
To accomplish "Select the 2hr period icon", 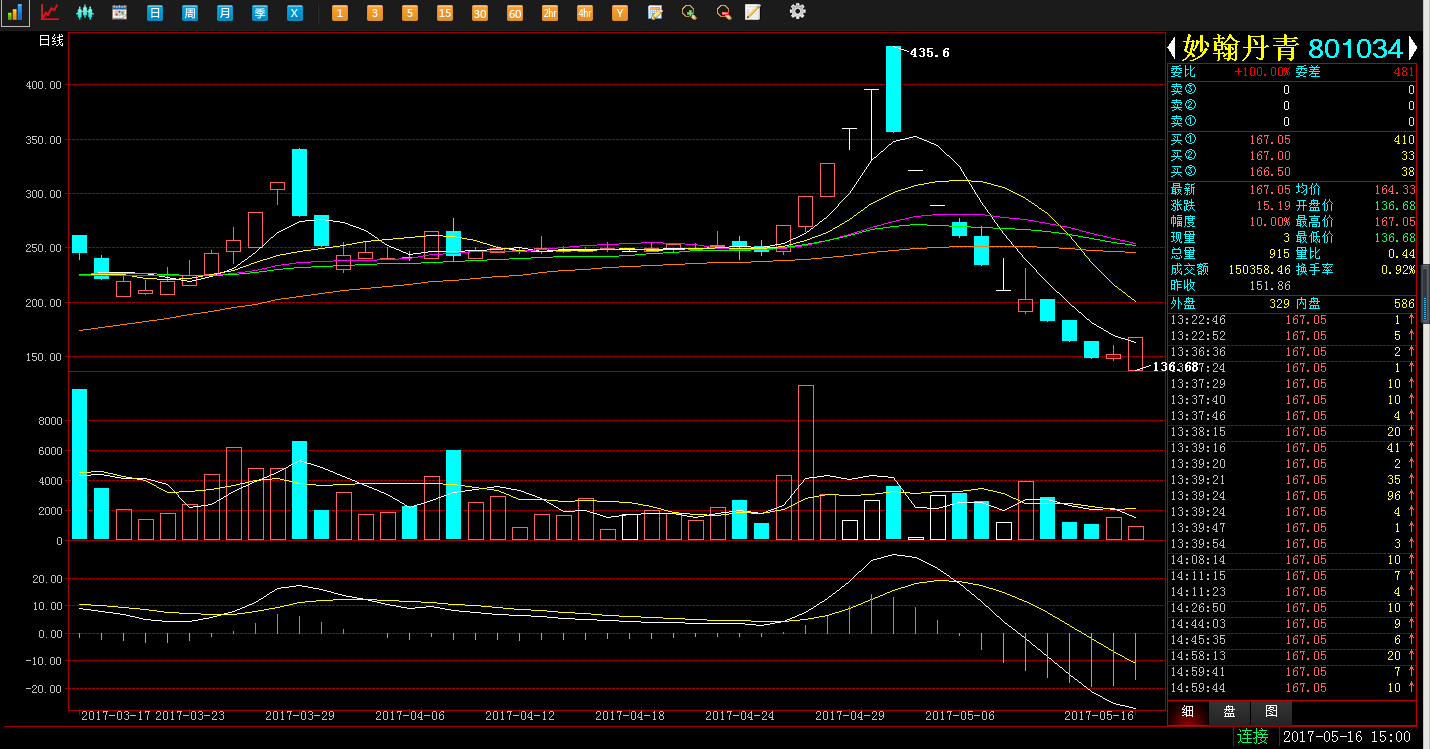I will pos(550,13).
